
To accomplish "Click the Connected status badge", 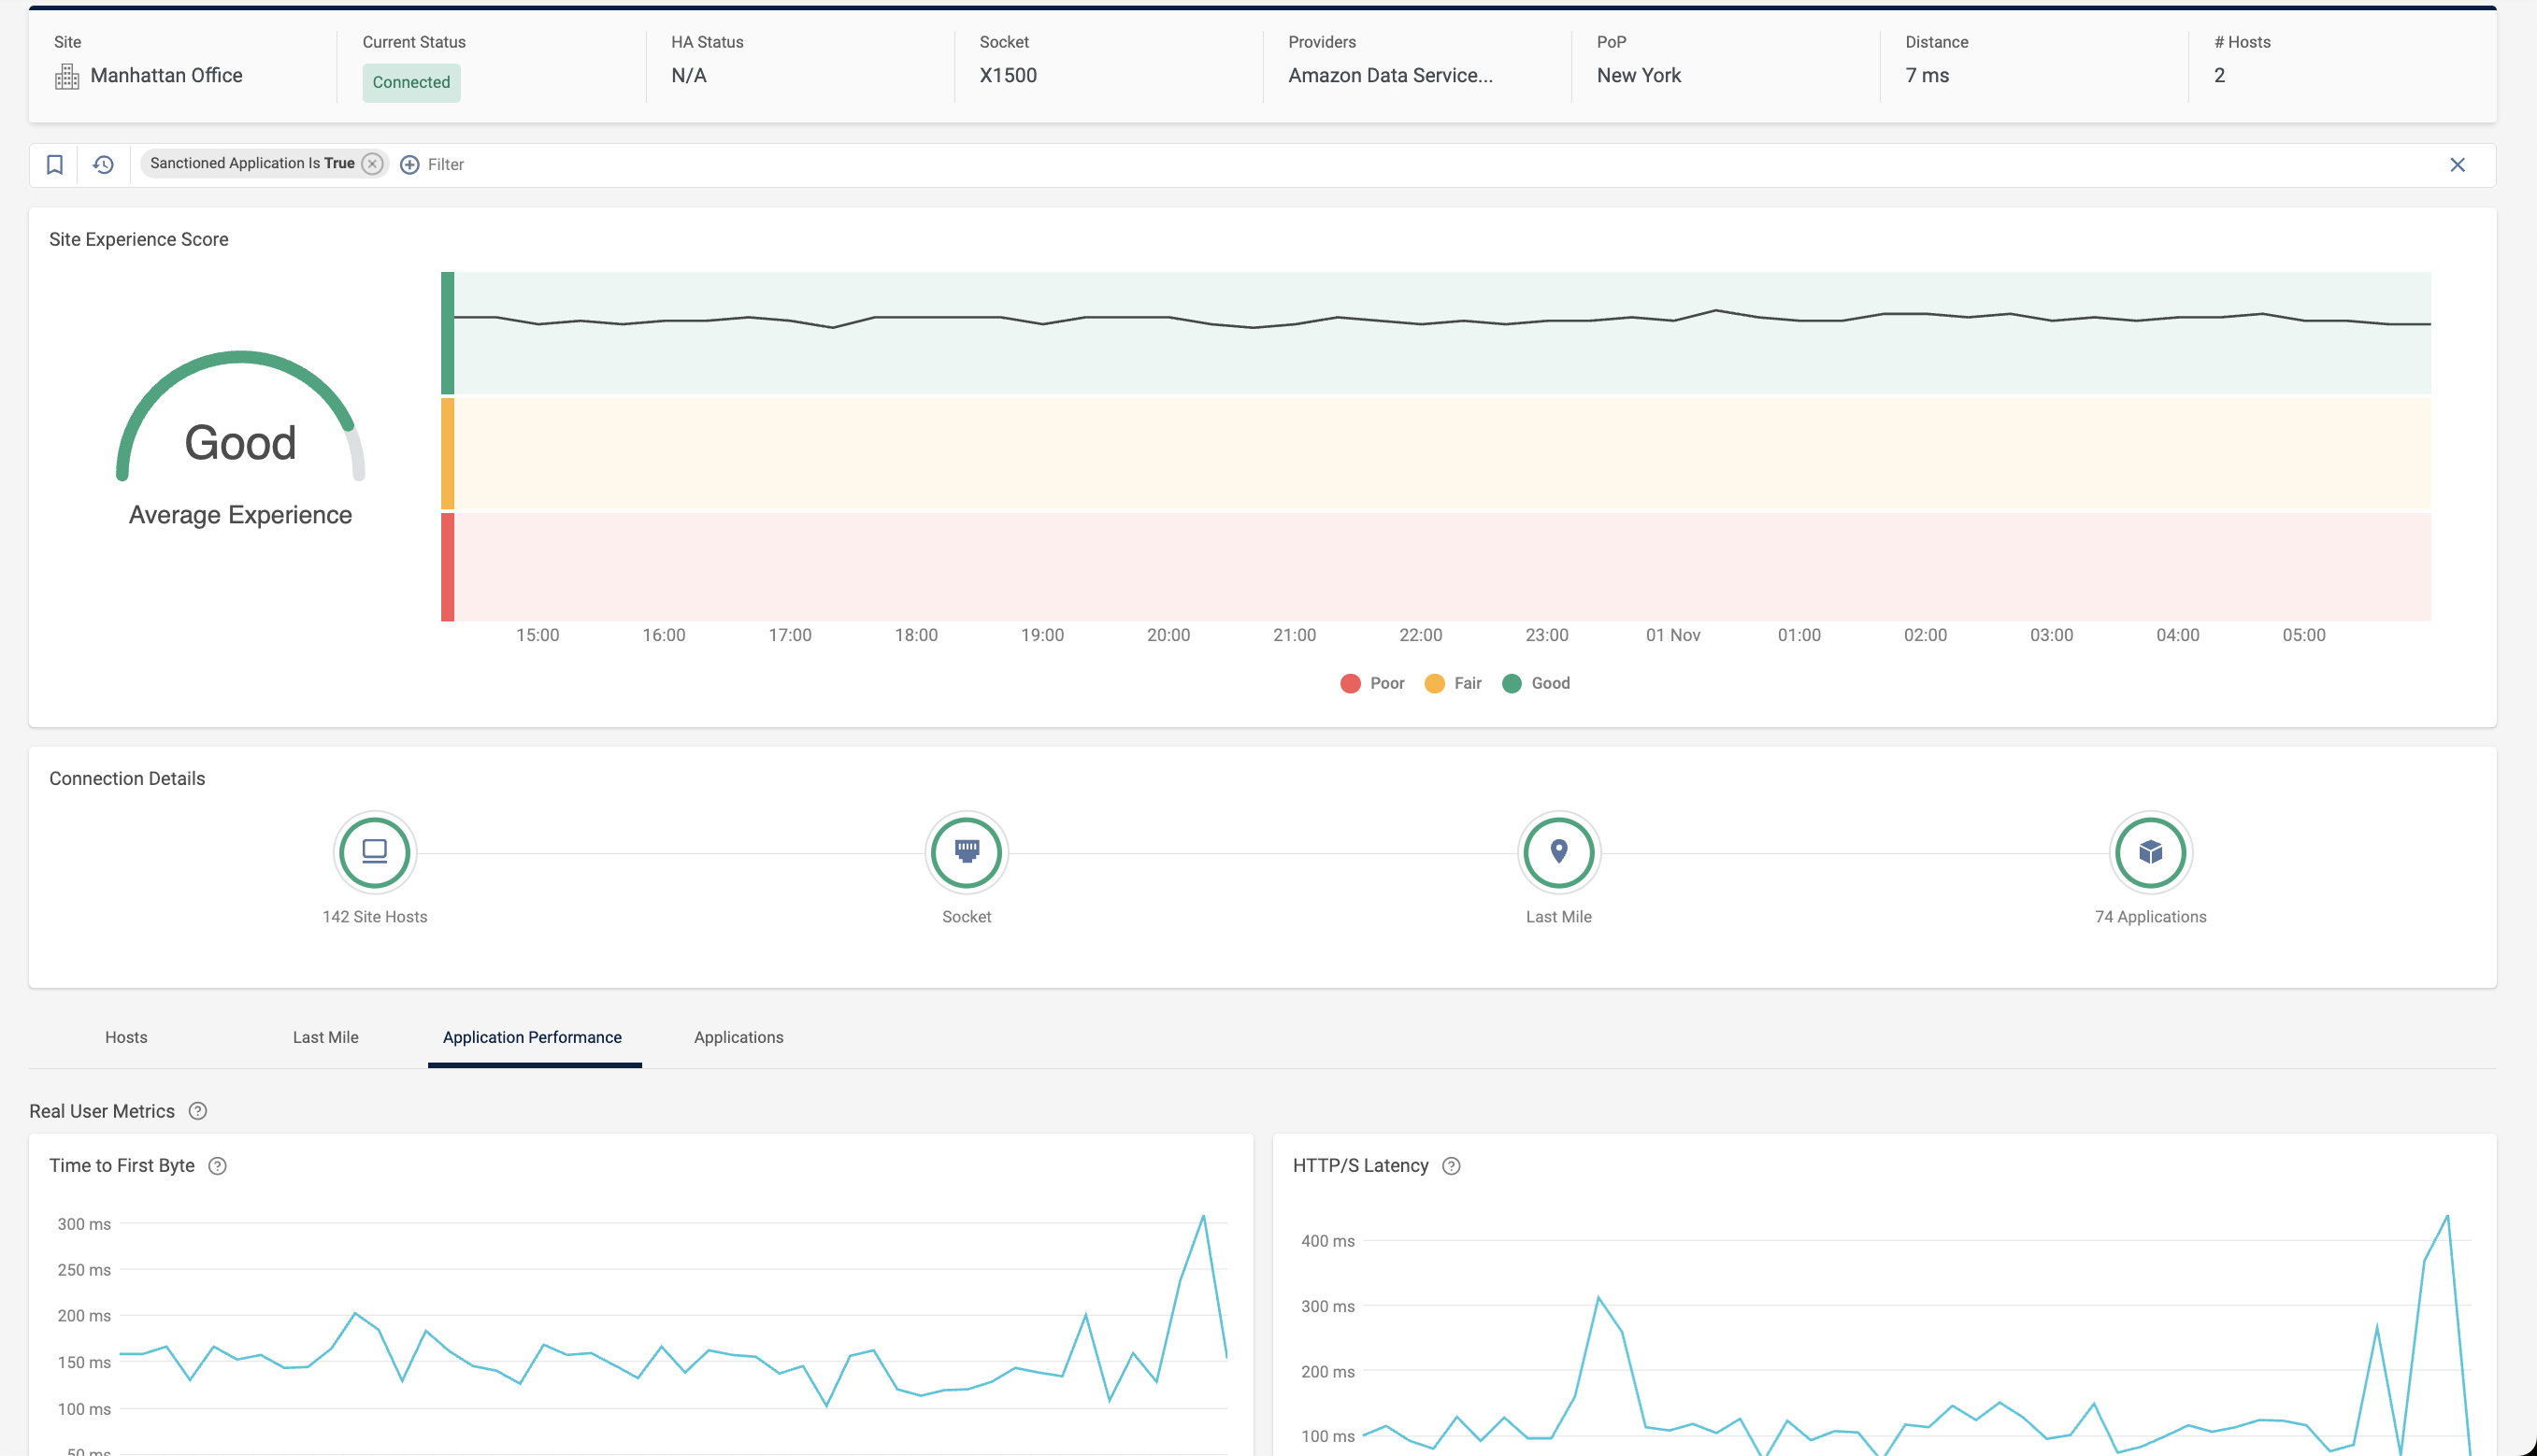I will click(411, 82).
